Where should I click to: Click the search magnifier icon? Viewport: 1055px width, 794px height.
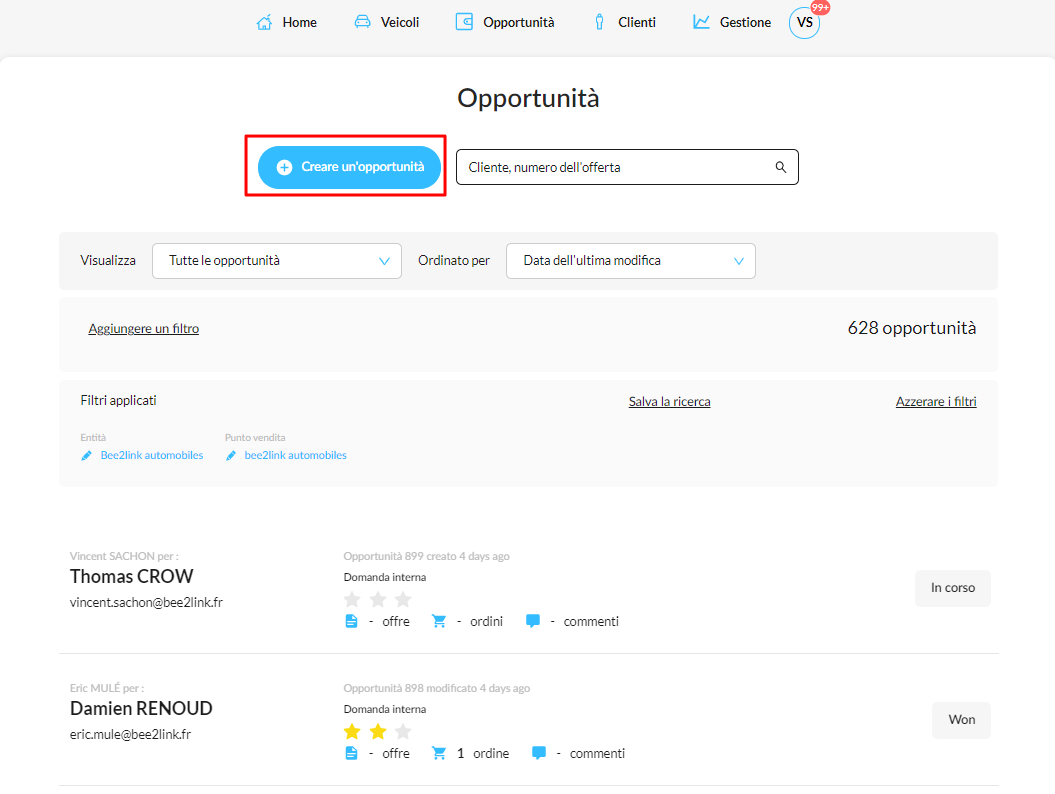click(x=780, y=167)
